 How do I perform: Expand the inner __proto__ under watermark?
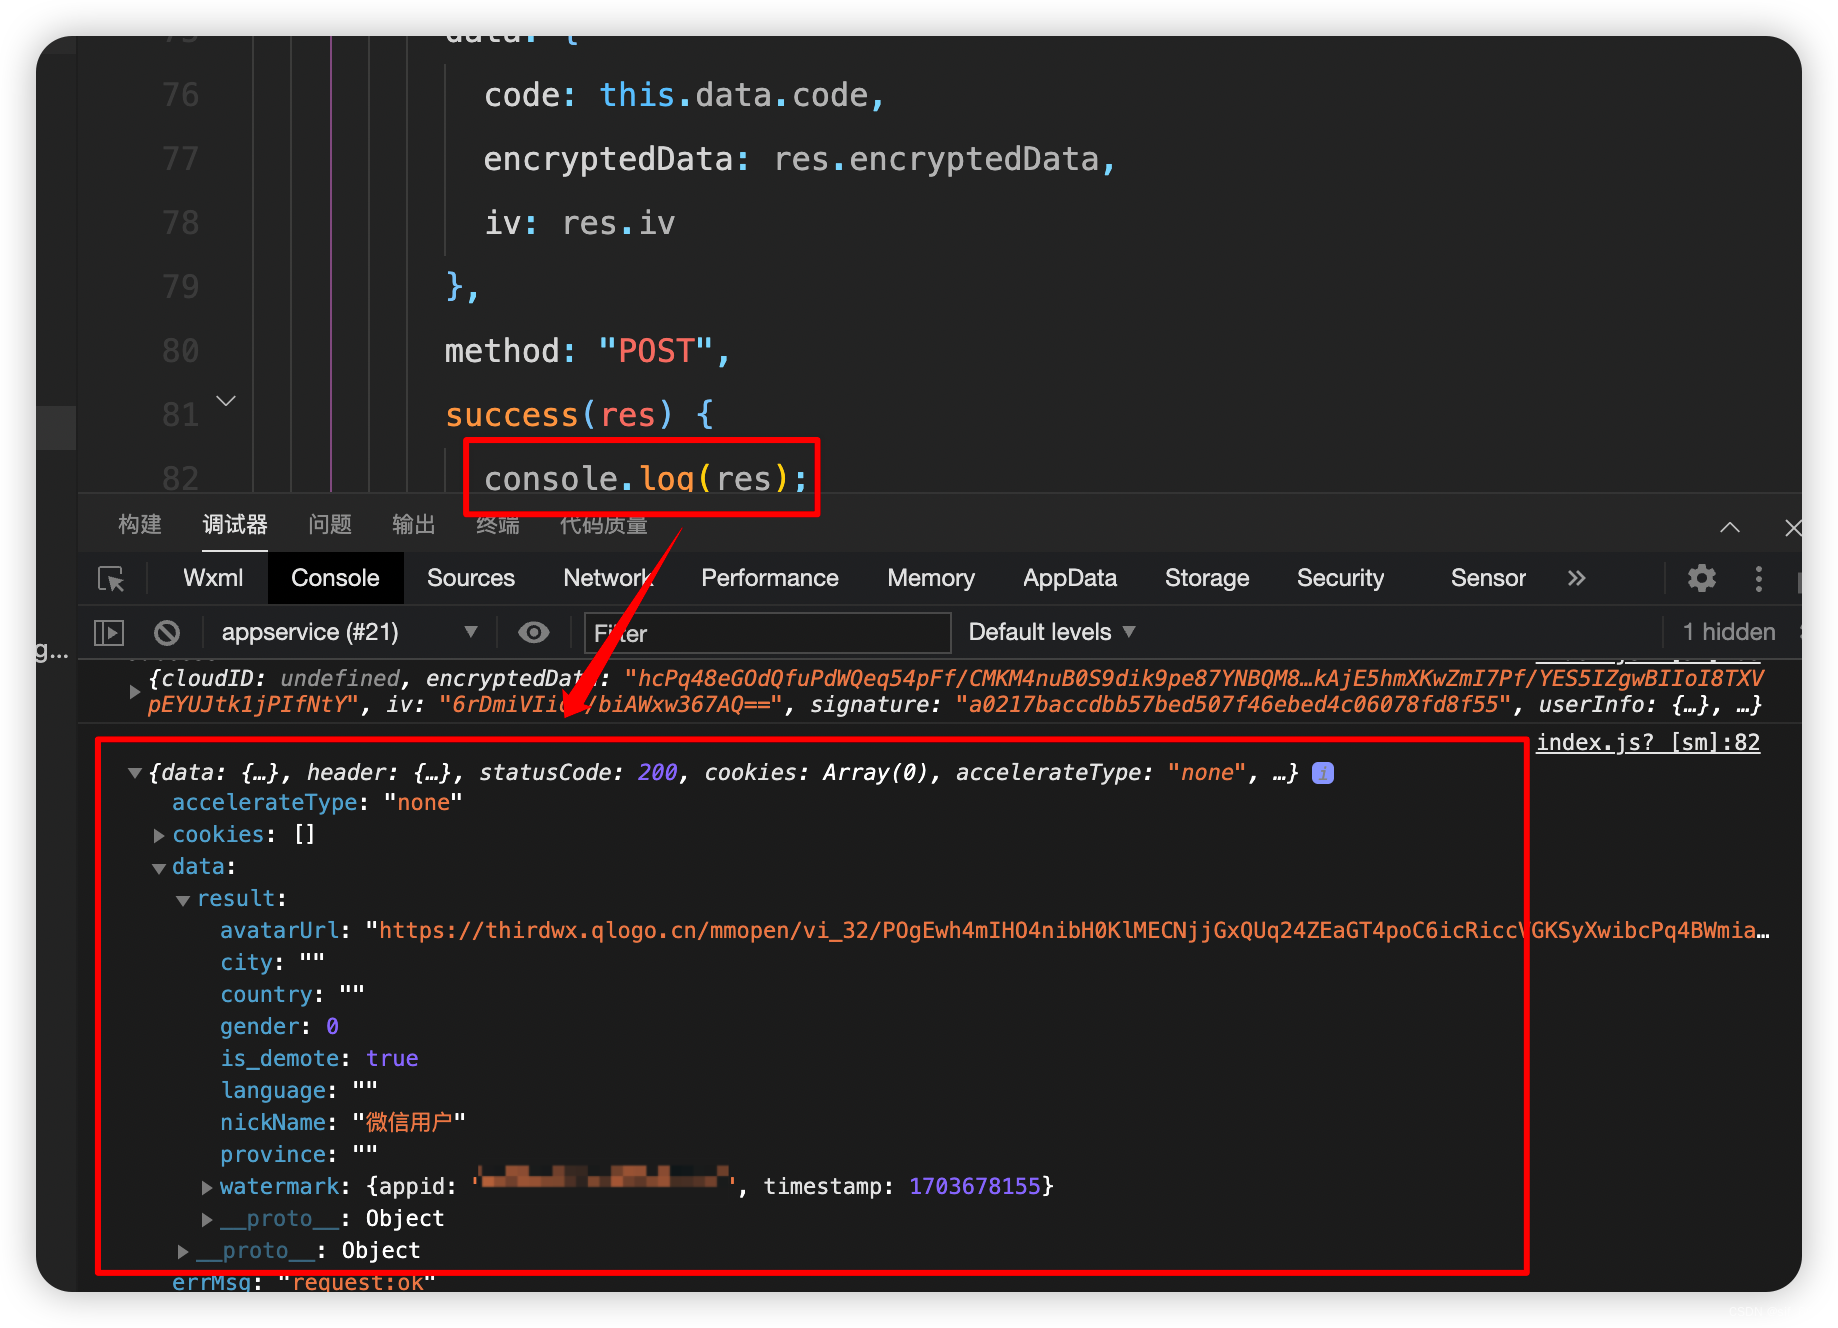(x=207, y=1219)
